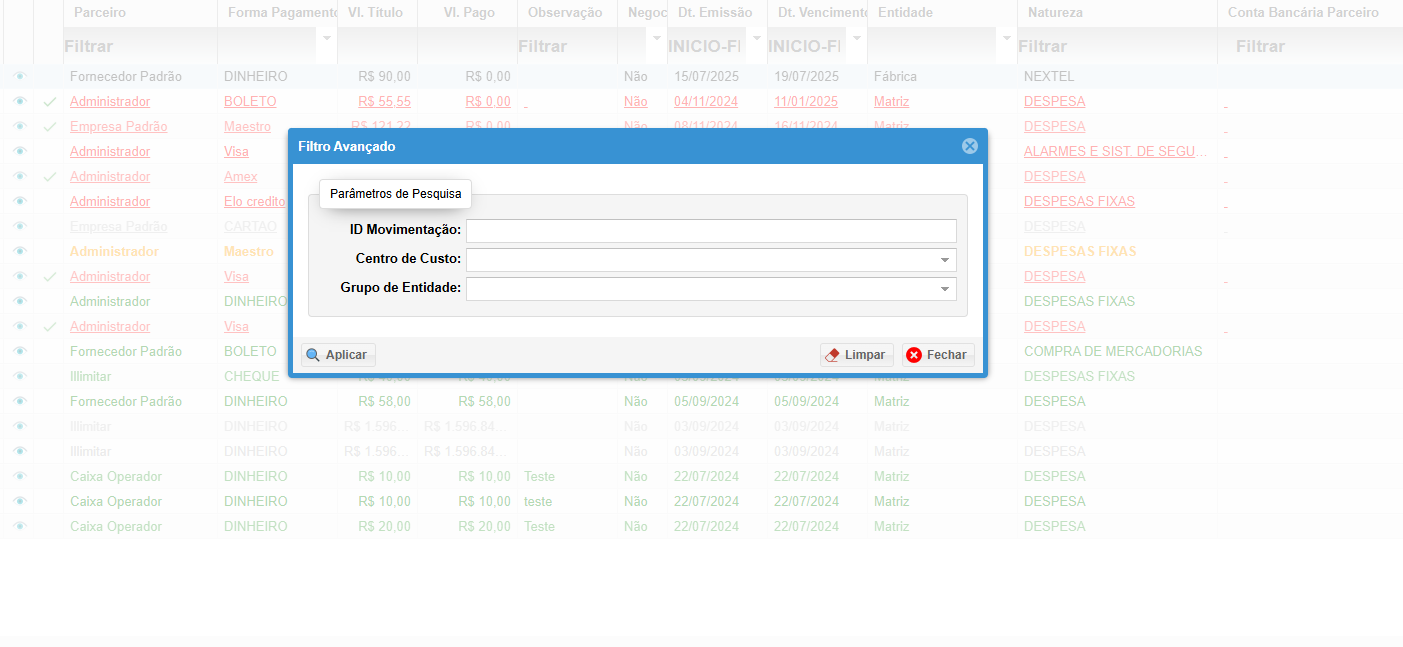Screen dimensions: 1403x647
Task: Click the eye icon on the Empresa Padrão Maestro row
Action: coord(19,126)
